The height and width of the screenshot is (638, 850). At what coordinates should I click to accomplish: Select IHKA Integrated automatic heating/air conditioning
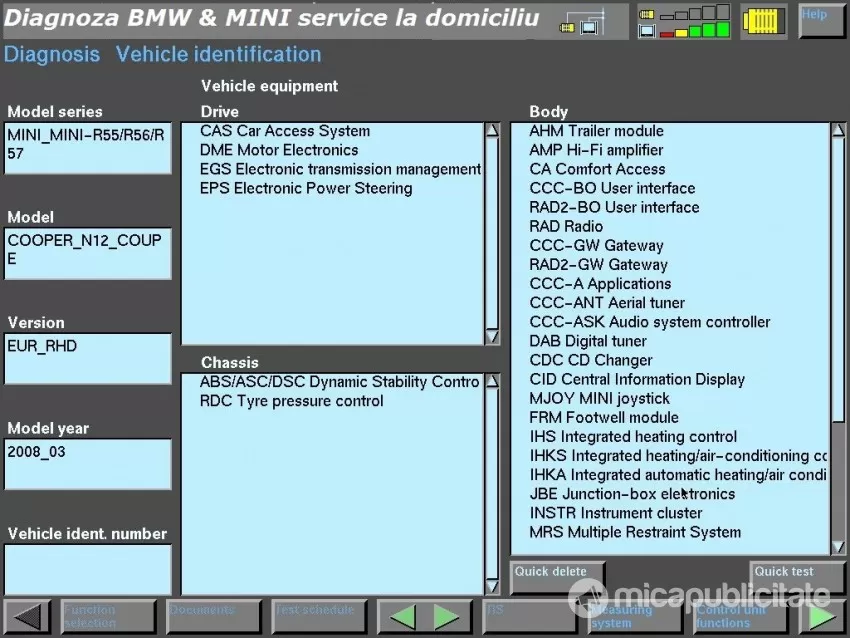(x=678, y=475)
